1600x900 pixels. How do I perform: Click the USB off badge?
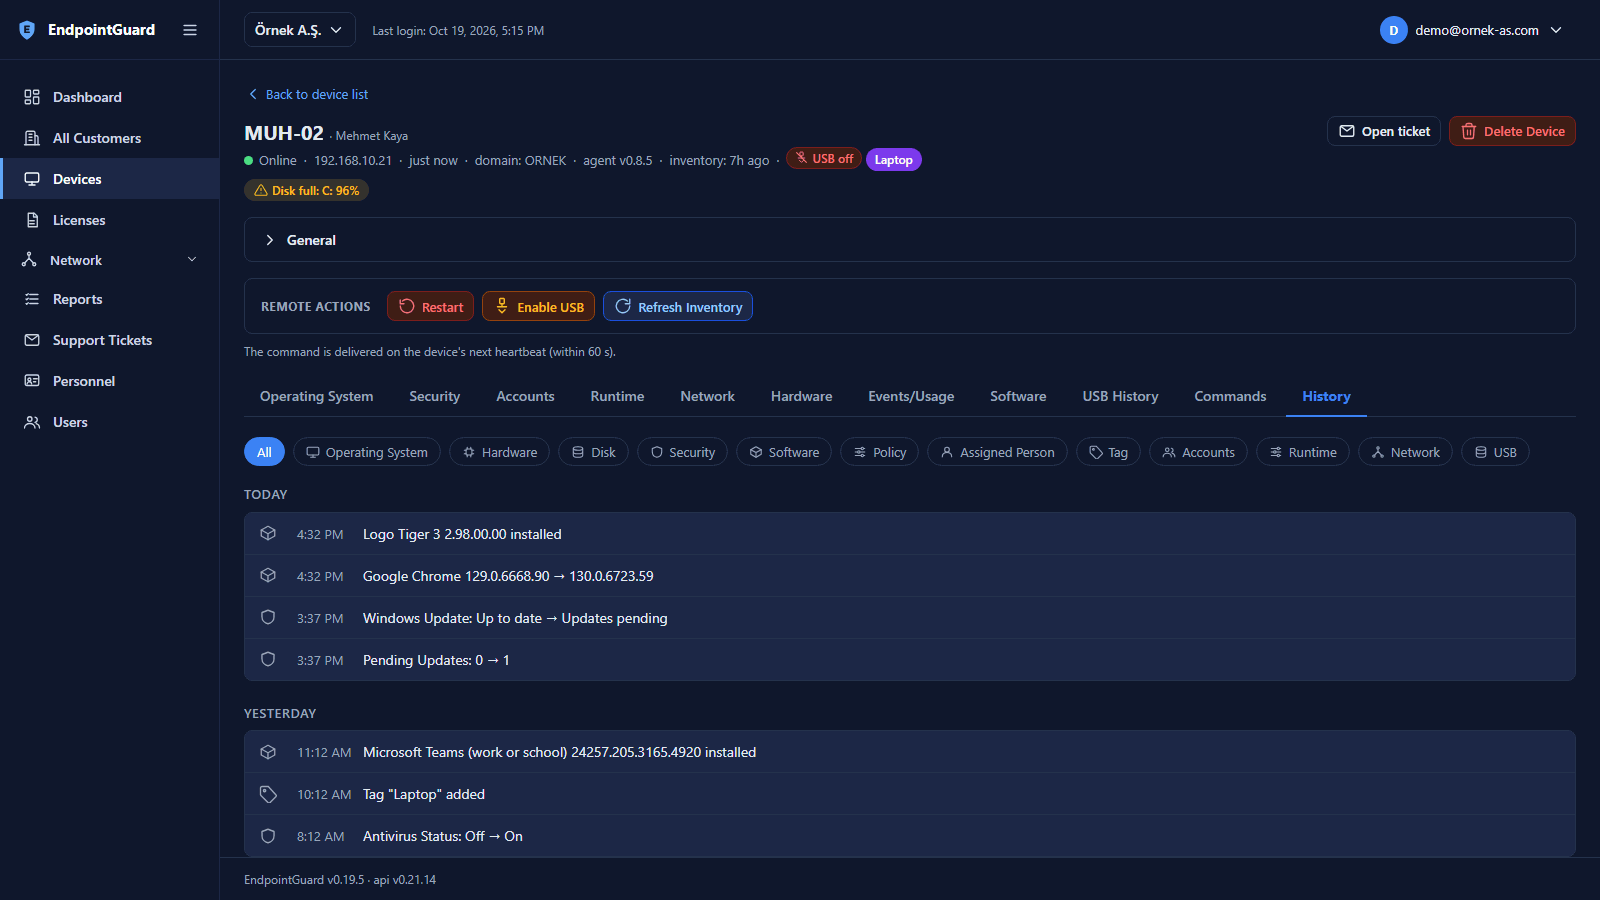tap(824, 159)
